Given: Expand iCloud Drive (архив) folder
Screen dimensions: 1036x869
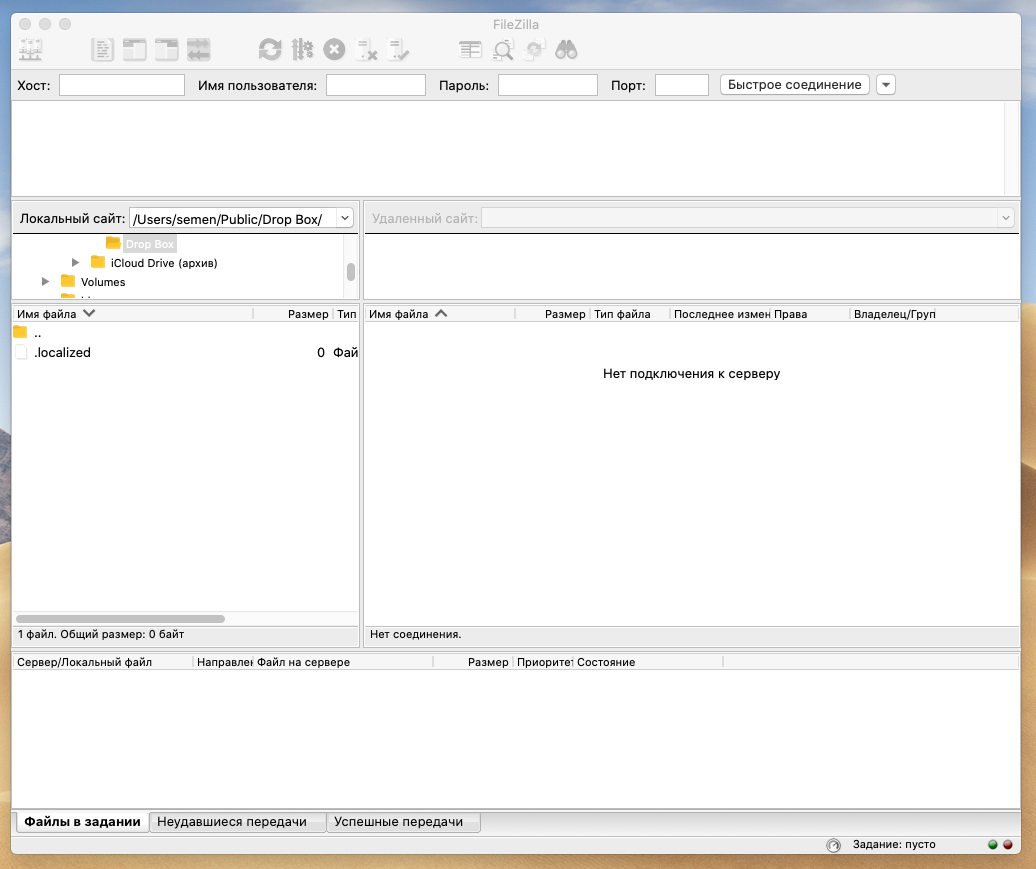Looking at the screenshot, I should [75, 263].
